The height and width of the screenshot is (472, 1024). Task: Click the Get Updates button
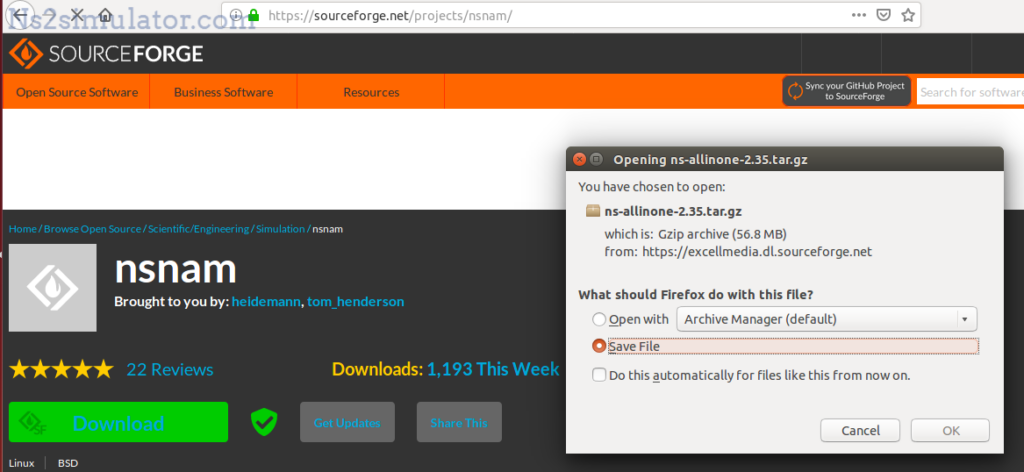[x=347, y=422]
